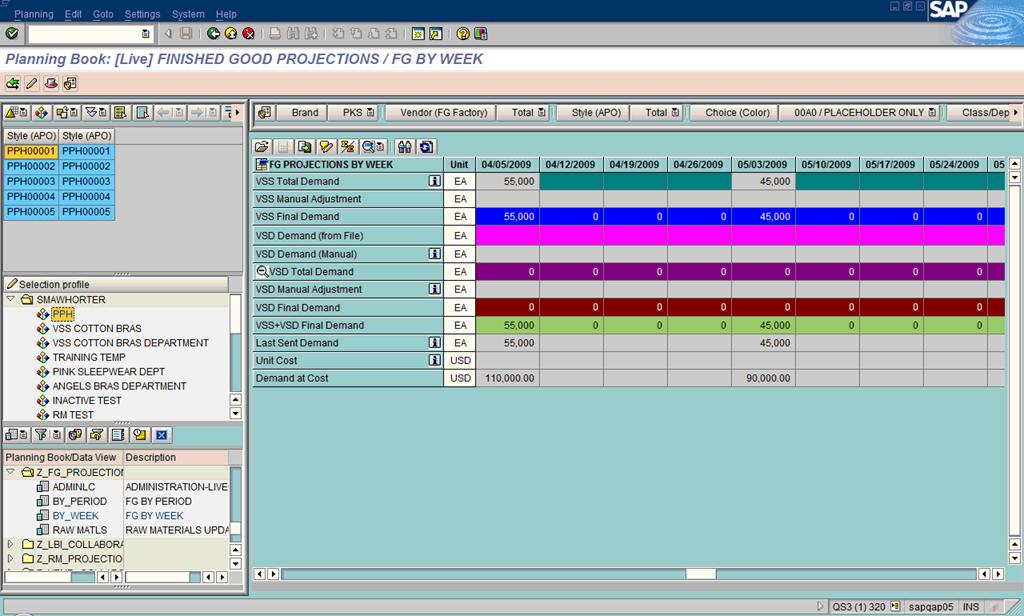Click inside the command input field
The image size is (1024, 616).
(x=84, y=34)
